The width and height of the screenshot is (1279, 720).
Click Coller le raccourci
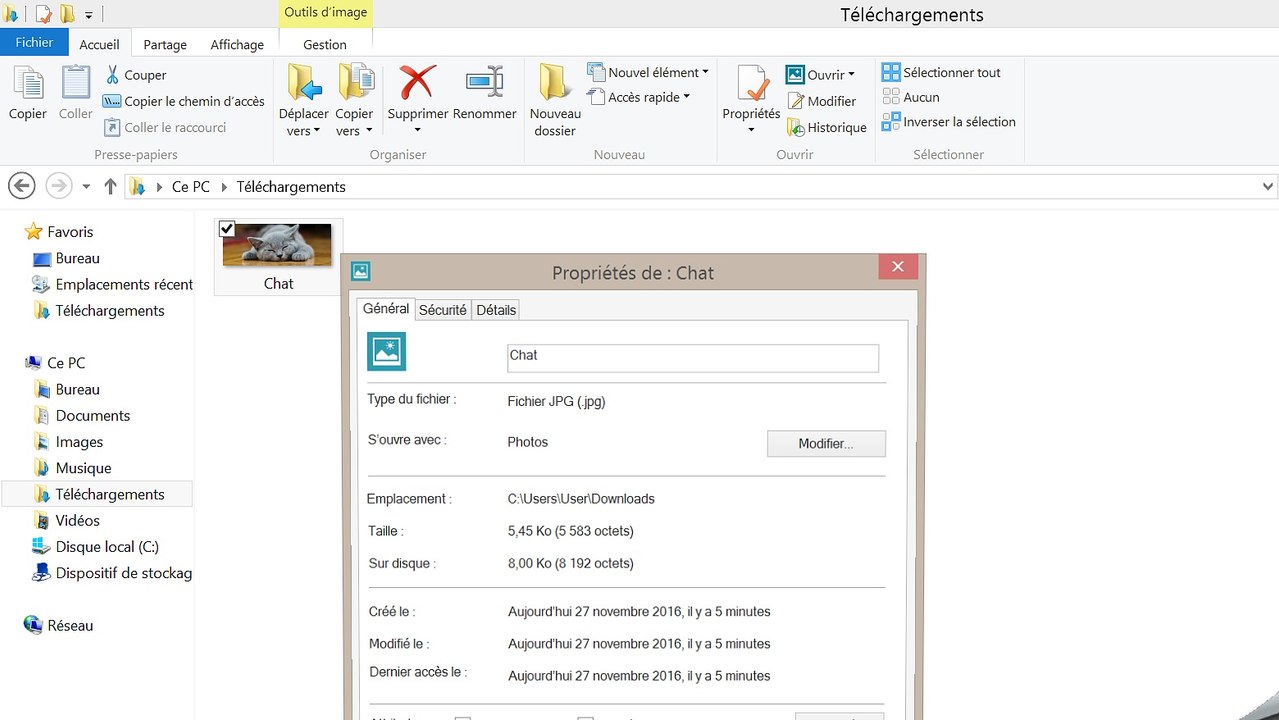click(165, 127)
